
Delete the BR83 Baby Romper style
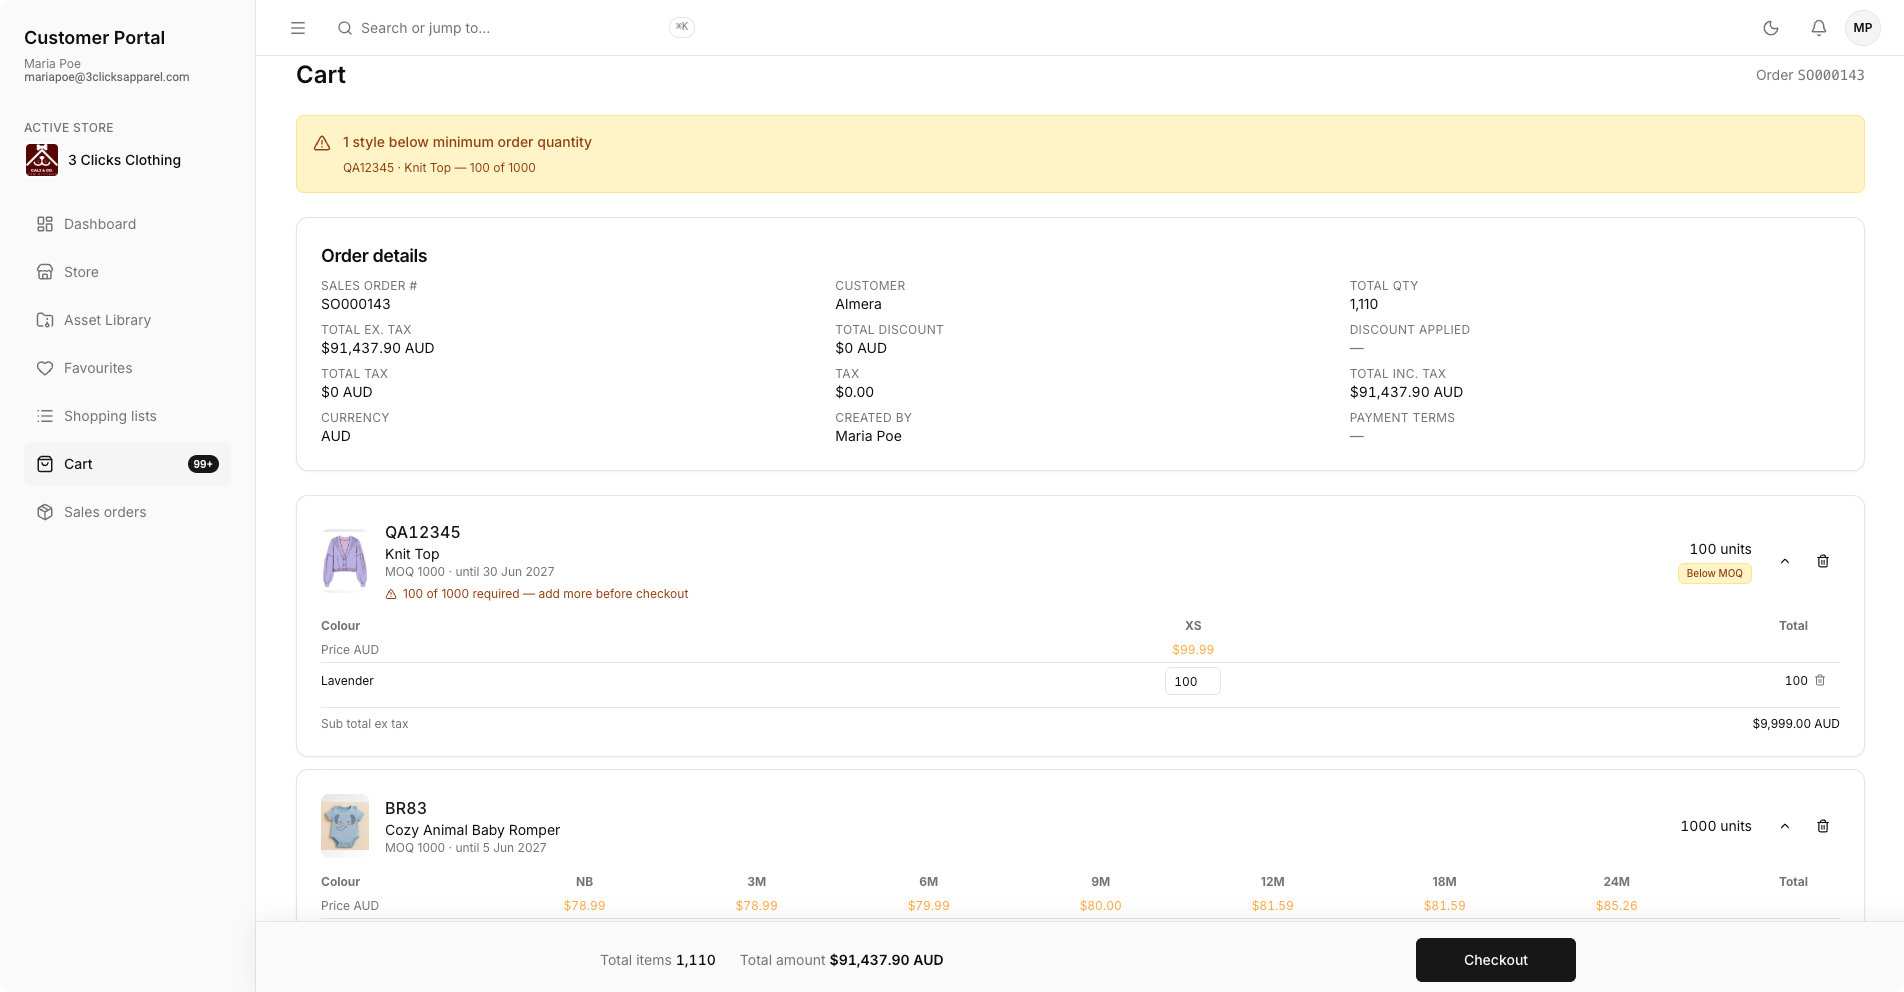coord(1823,826)
